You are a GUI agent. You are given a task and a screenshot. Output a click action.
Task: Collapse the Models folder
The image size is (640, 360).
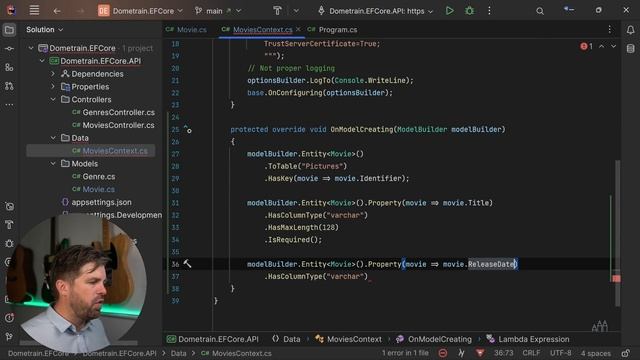point(53,164)
